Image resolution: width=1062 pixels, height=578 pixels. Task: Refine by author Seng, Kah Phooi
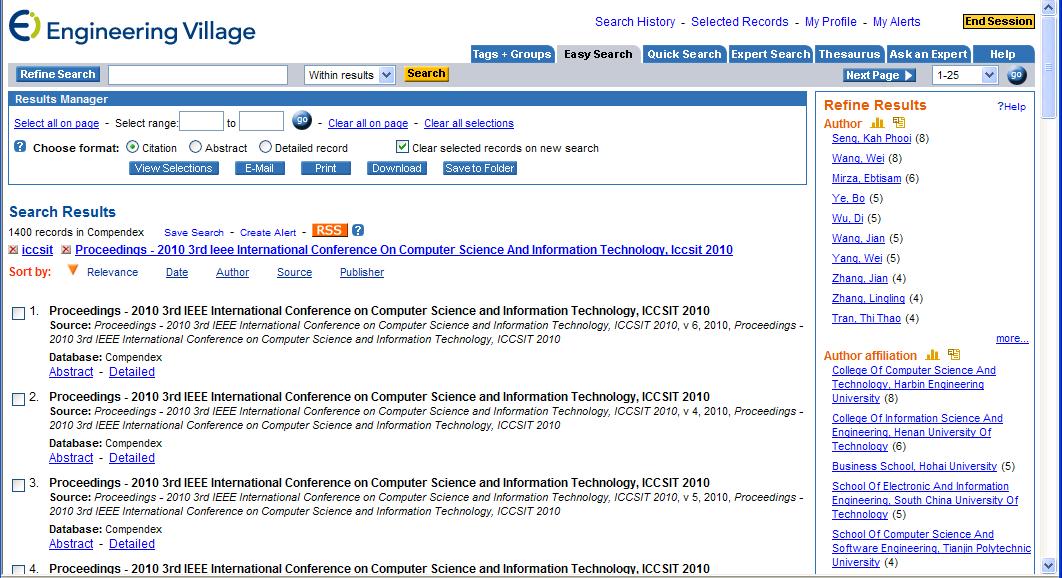(x=872, y=138)
